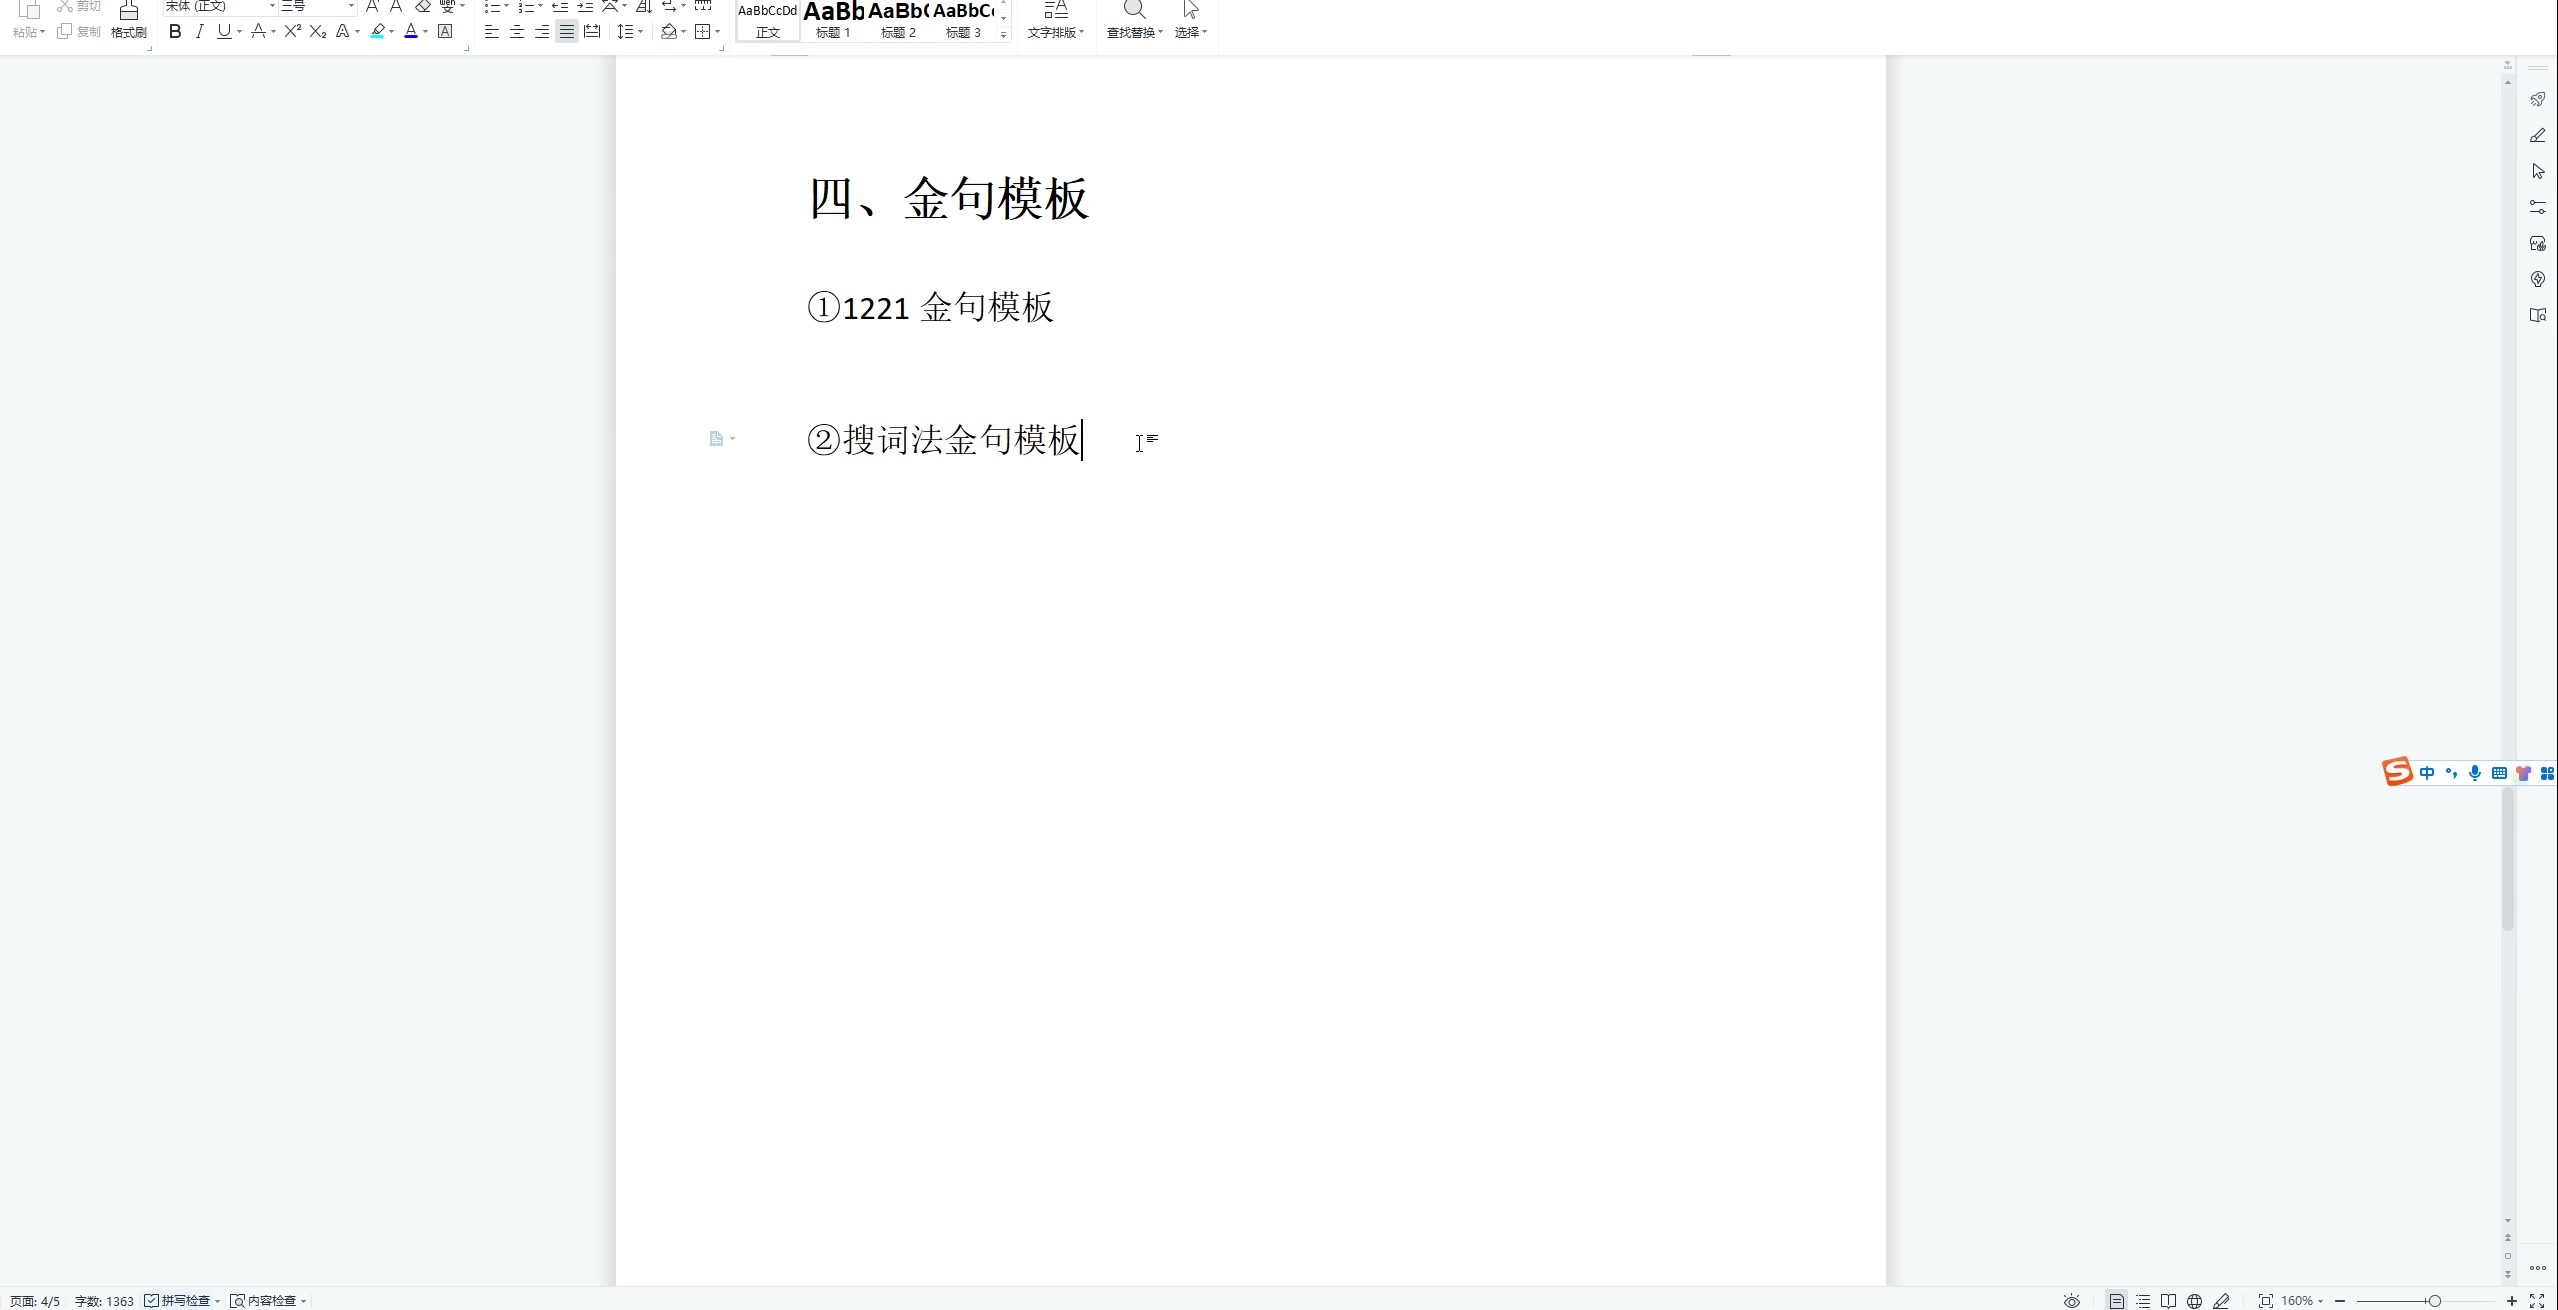Clear formatting with the eraser icon
Image resolution: width=2558 pixels, height=1310 pixels.
(x=423, y=6)
